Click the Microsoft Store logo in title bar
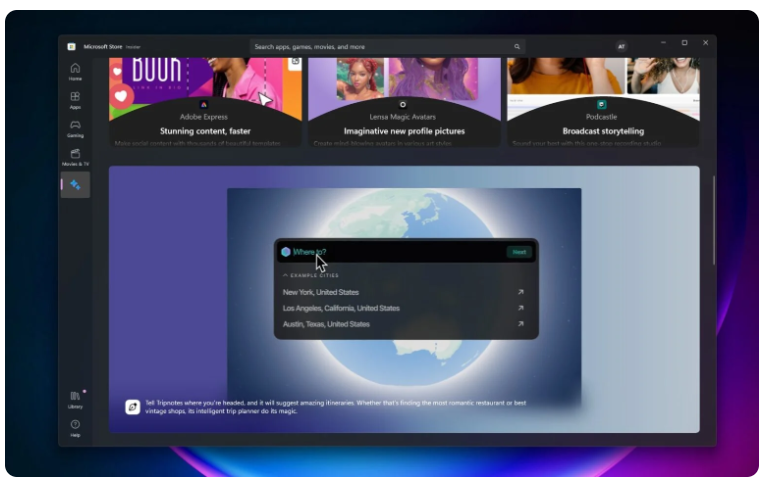Viewport: 764px width, 488px height. click(72, 46)
